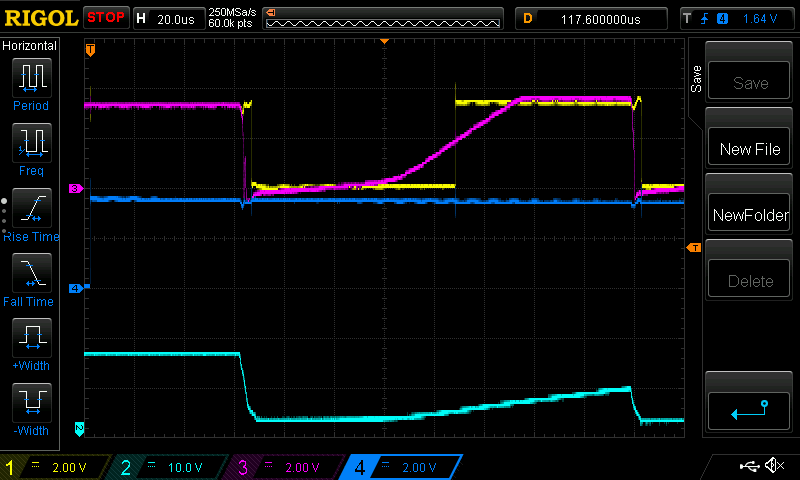Click the orange trigger level marker on right edge
Screen dimensions: 800x480
point(694,248)
